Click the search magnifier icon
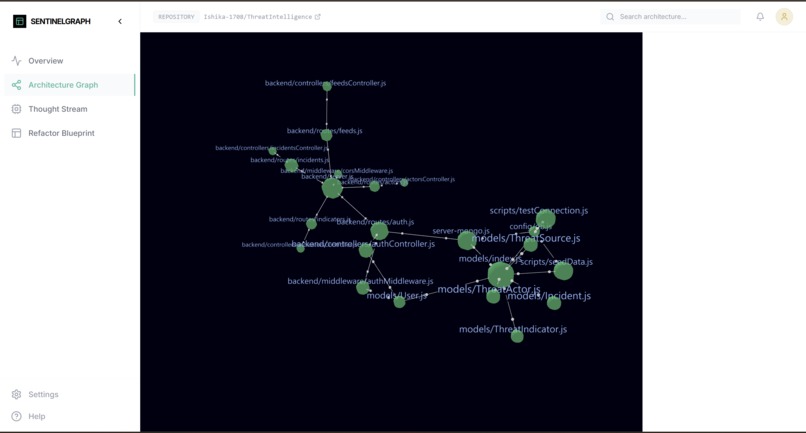 (x=610, y=17)
